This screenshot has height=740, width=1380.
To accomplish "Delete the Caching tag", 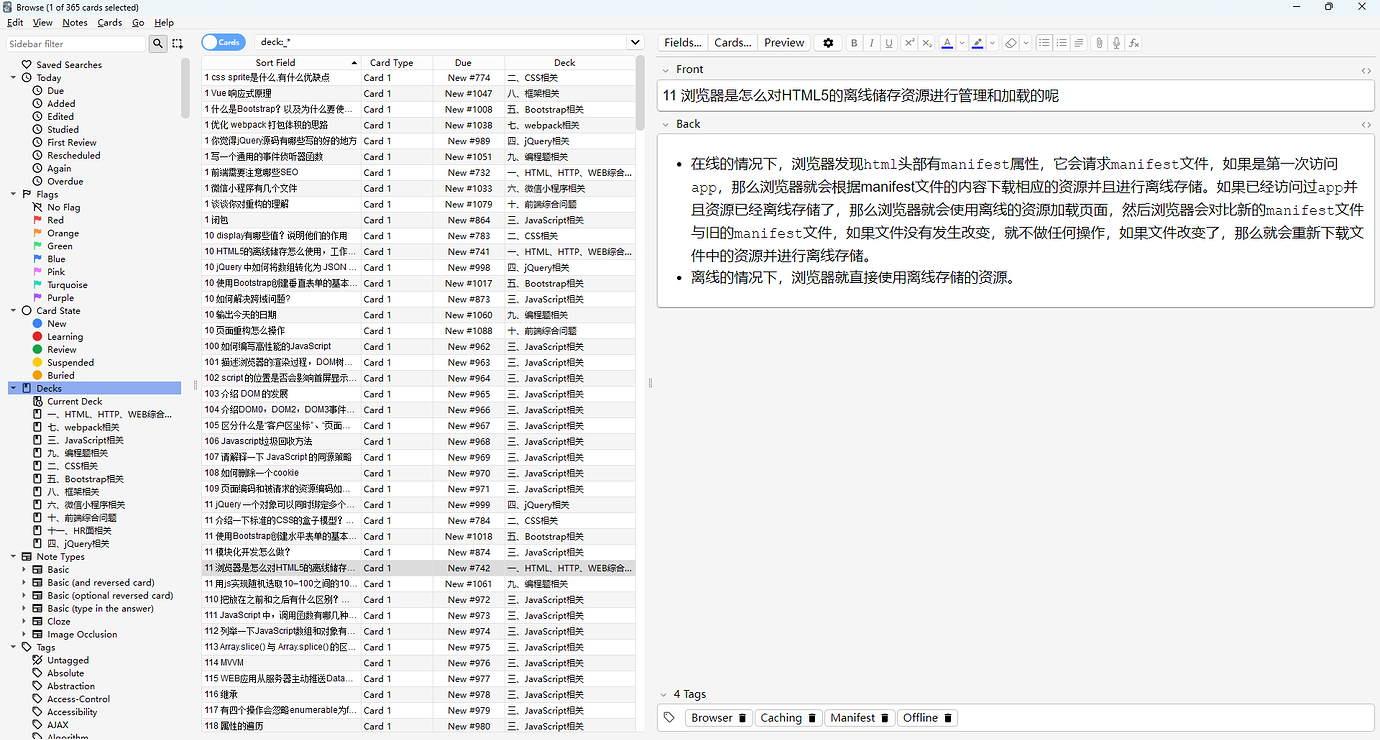I will pyautogui.click(x=813, y=718).
